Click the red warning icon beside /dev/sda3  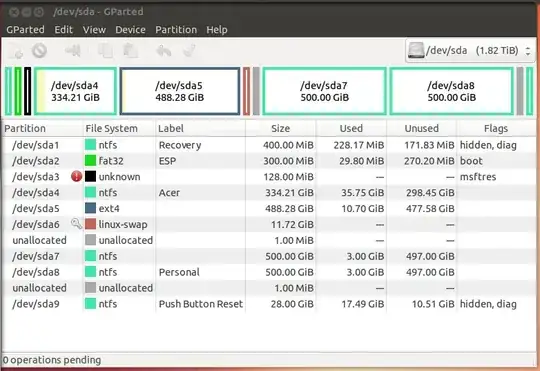point(76,176)
